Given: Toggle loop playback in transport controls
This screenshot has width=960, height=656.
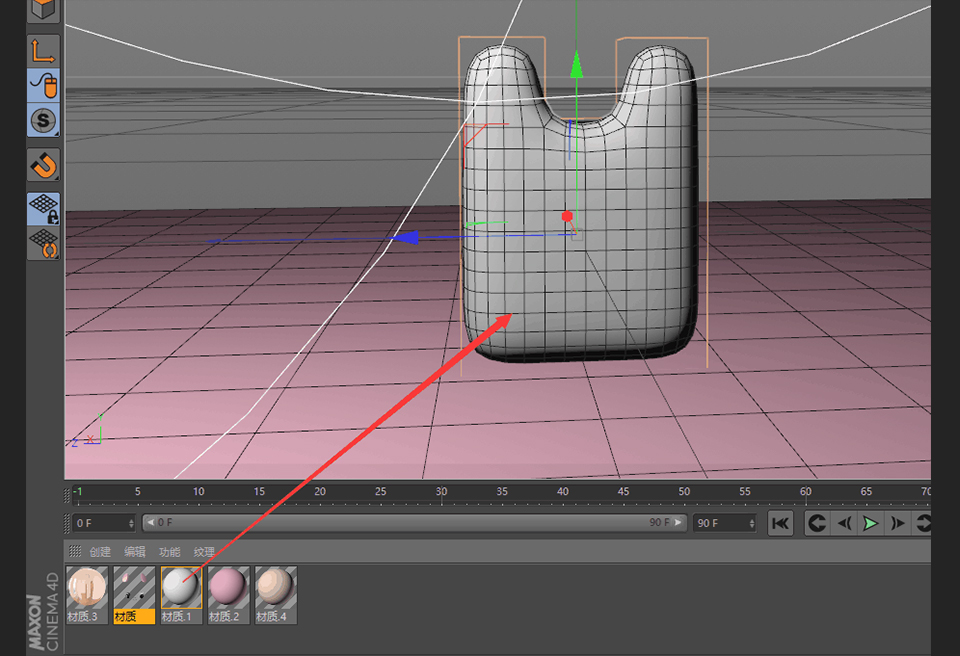Looking at the screenshot, I should coord(816,522).
